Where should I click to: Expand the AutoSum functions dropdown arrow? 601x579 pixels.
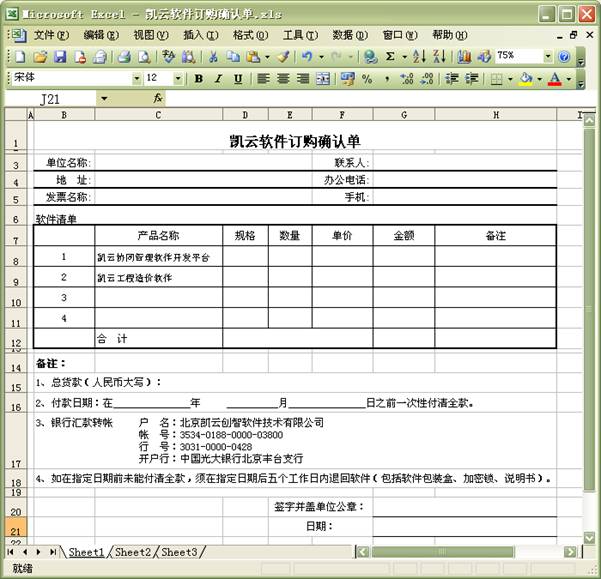[x=404, y=57]
